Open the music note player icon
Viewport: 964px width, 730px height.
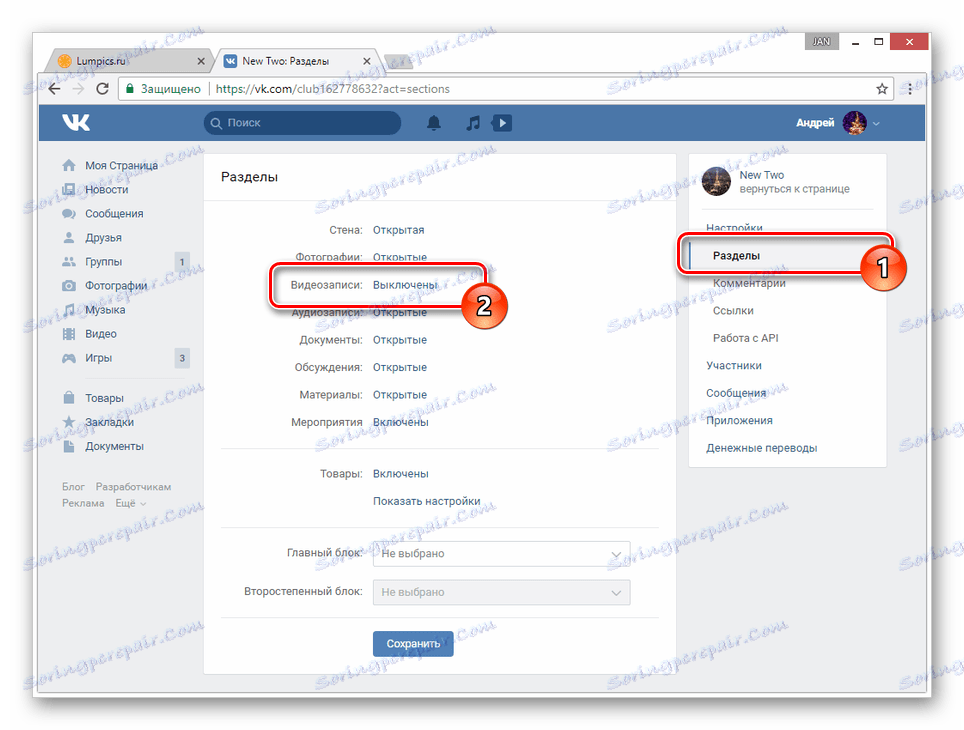pyautogui.click(x=473, y=123)
